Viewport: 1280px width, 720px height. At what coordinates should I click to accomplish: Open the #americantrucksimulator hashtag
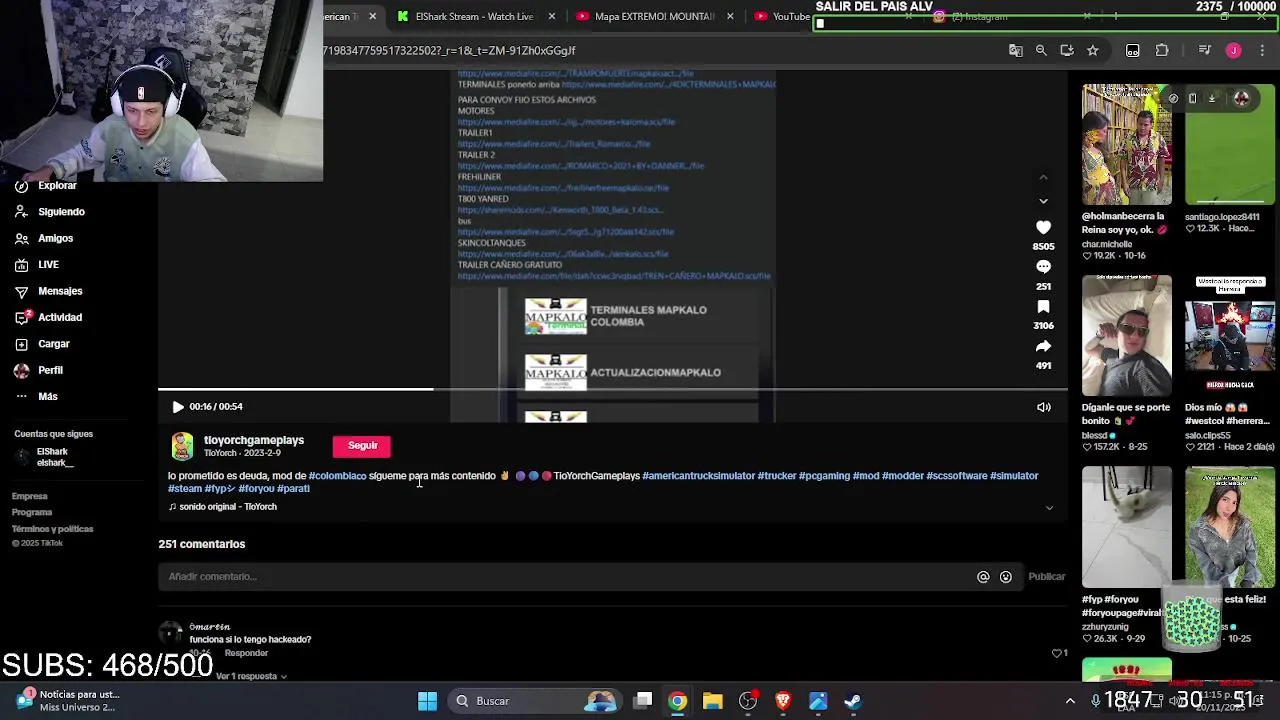point(698,476)
